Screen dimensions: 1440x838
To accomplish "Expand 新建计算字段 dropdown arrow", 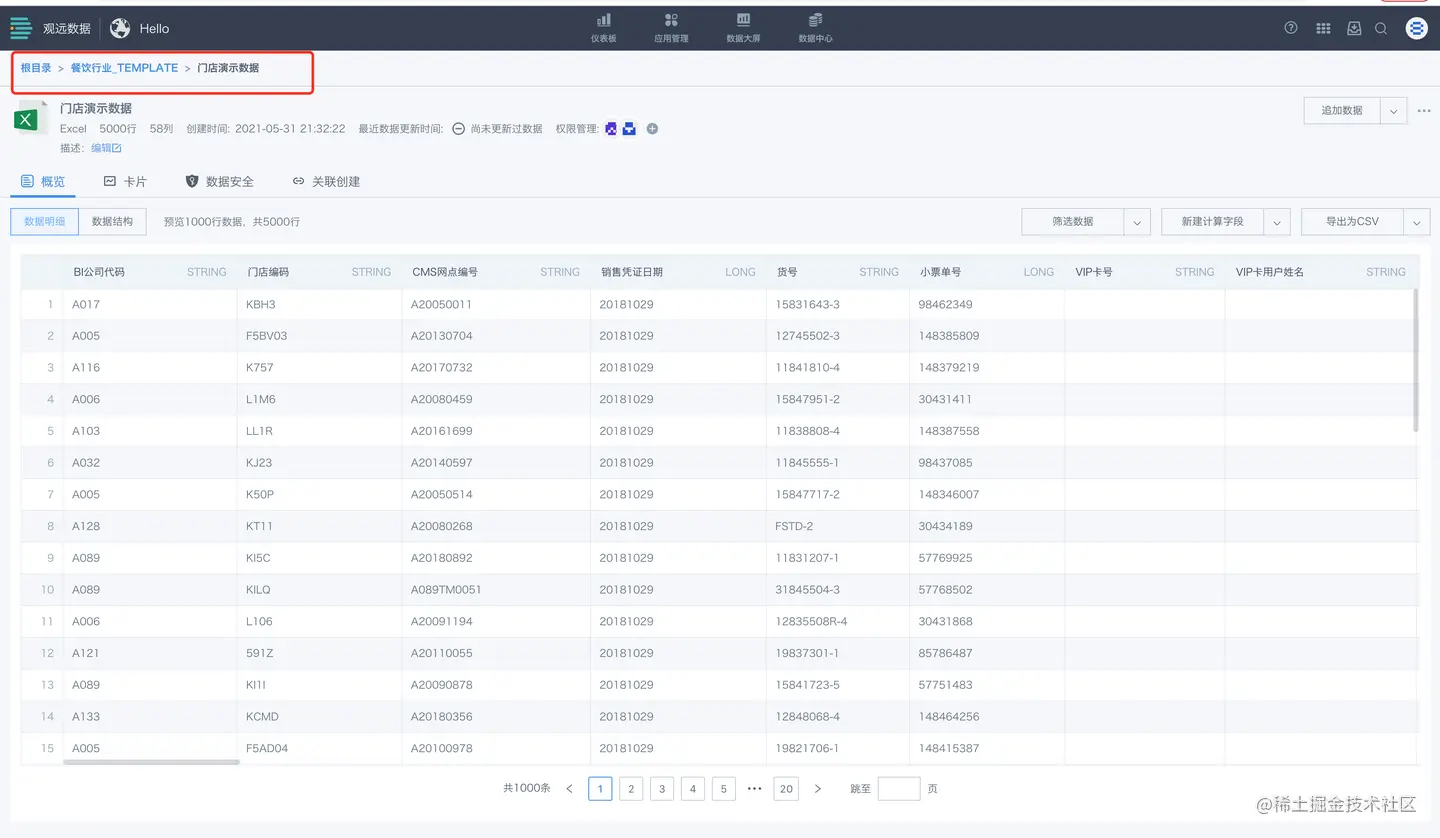I will (x=1277, y=221).
